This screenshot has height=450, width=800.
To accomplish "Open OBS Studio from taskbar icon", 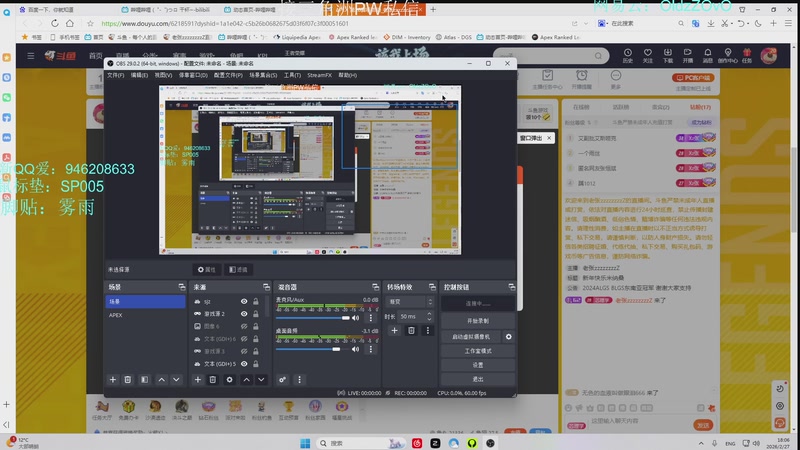I will point(490,443).
